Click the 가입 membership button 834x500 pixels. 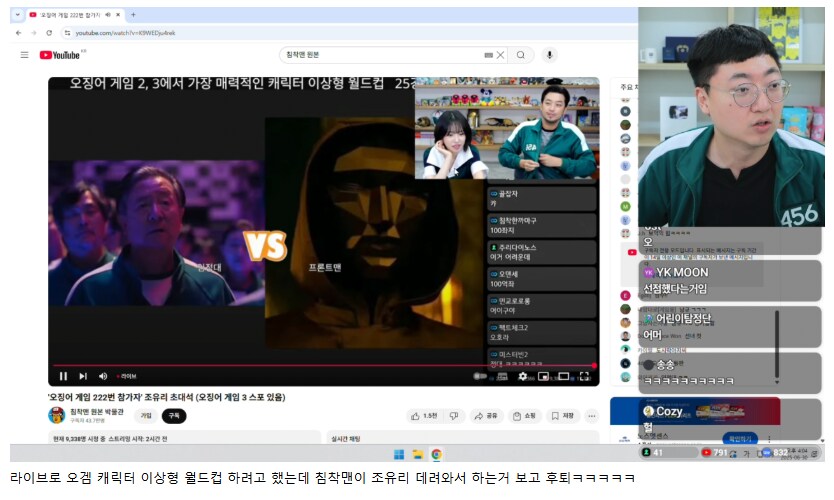pyautogui.click(x=146, y=415)
